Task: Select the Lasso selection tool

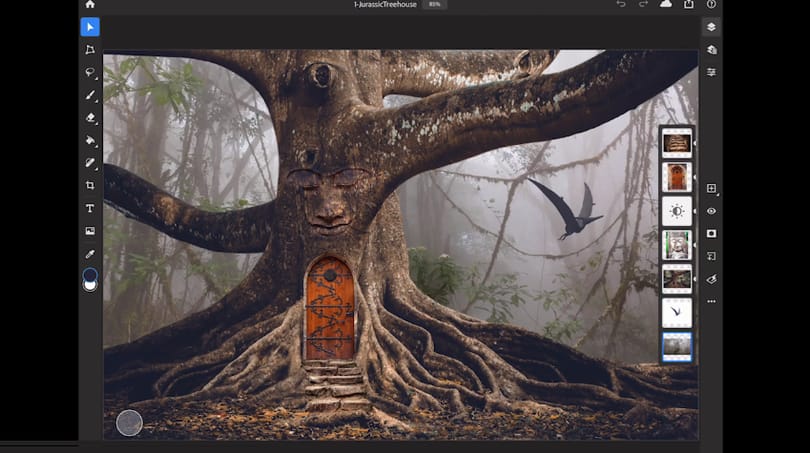Action: point(90,72)
